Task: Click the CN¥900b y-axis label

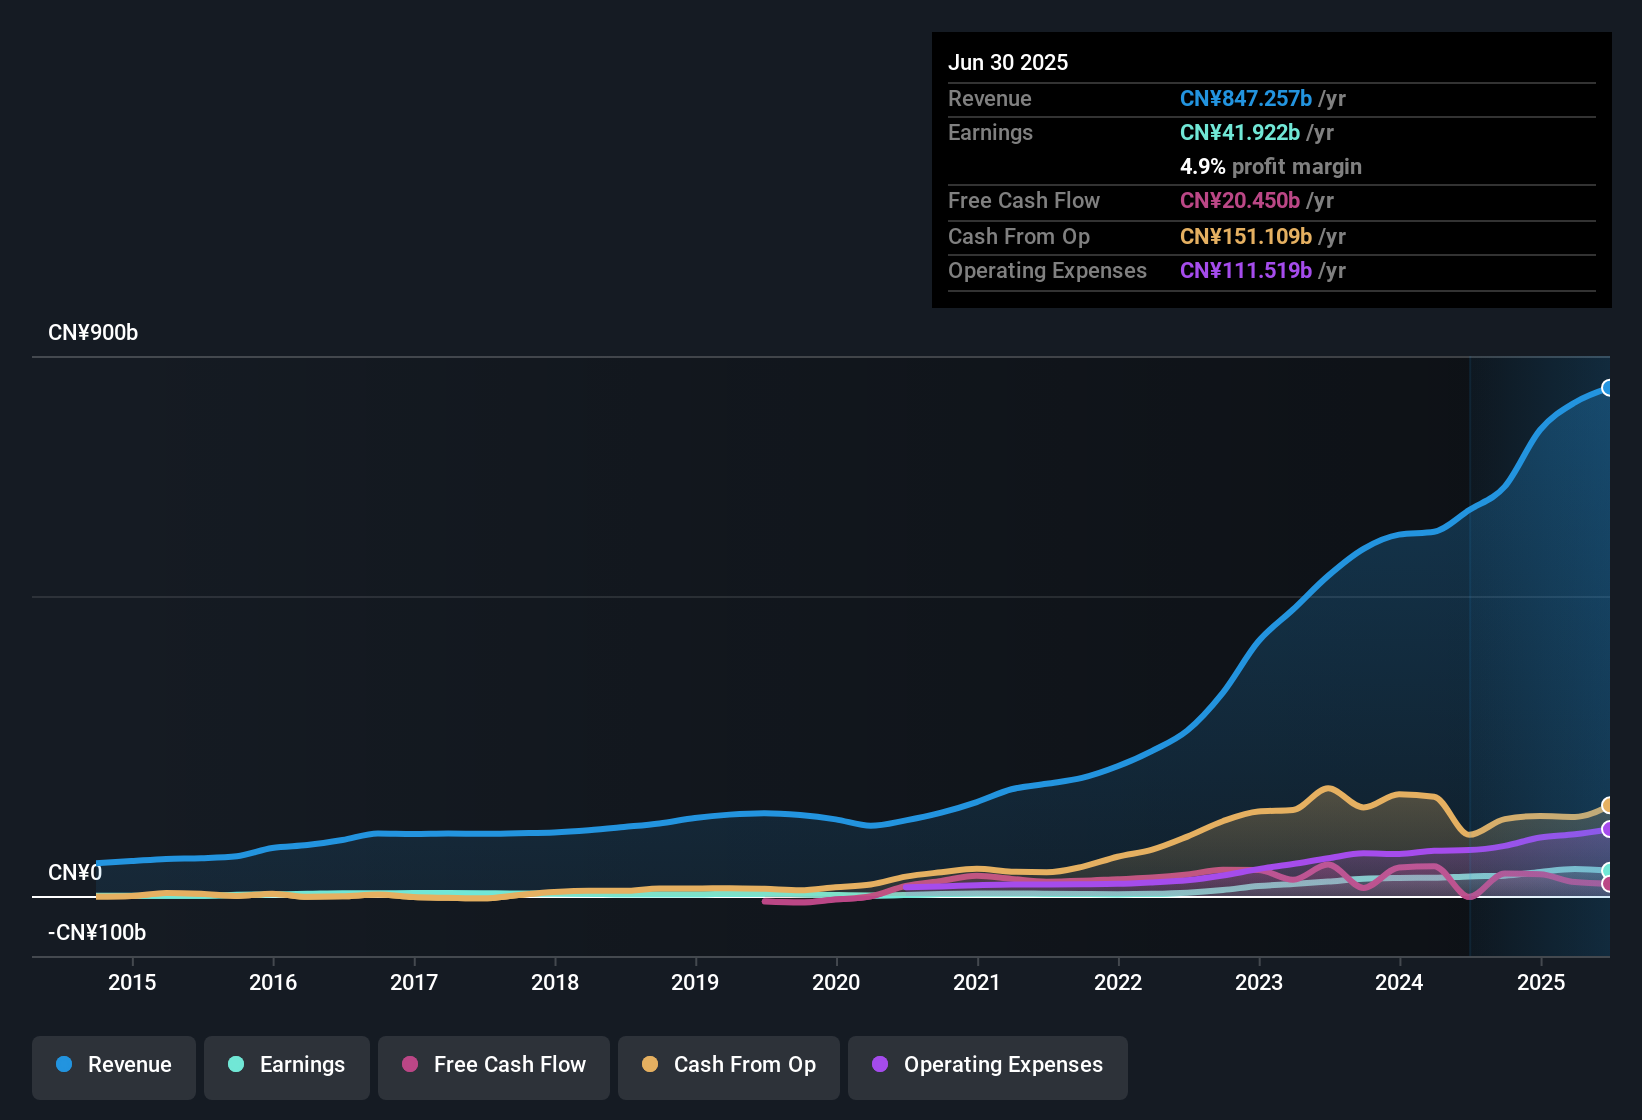Action: pos(93,333)
